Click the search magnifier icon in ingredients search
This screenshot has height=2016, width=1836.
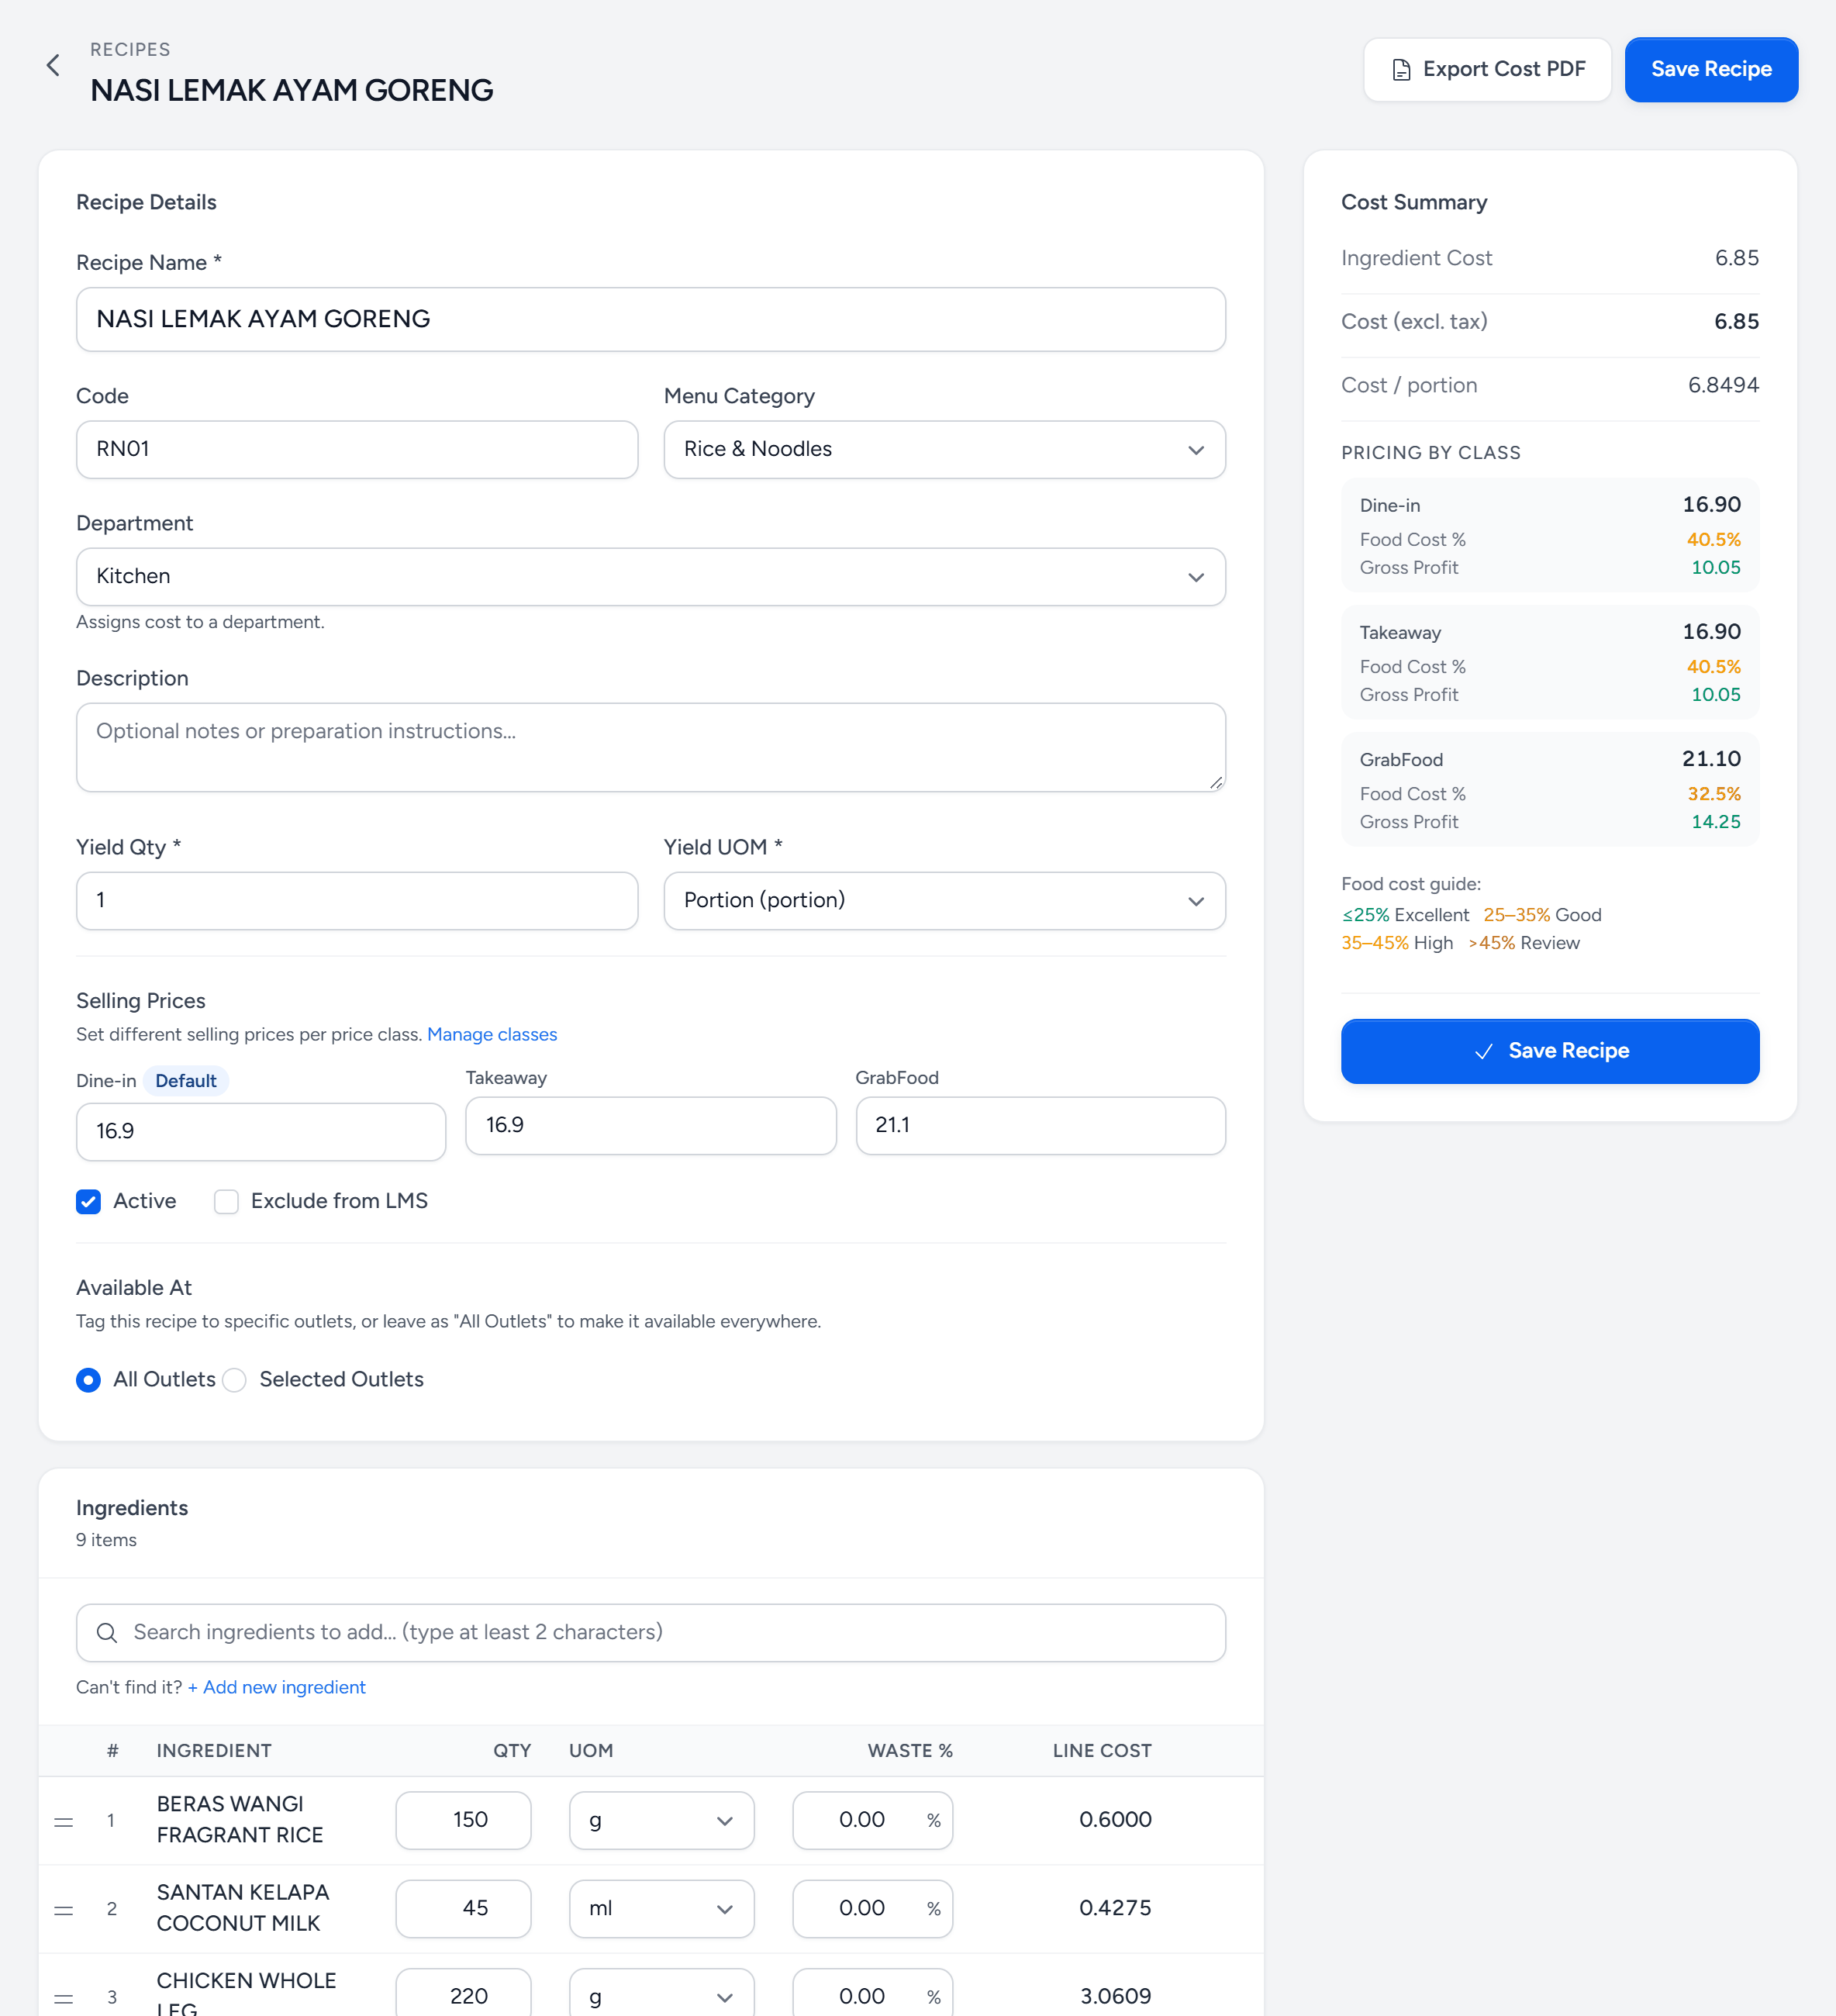107,1633
